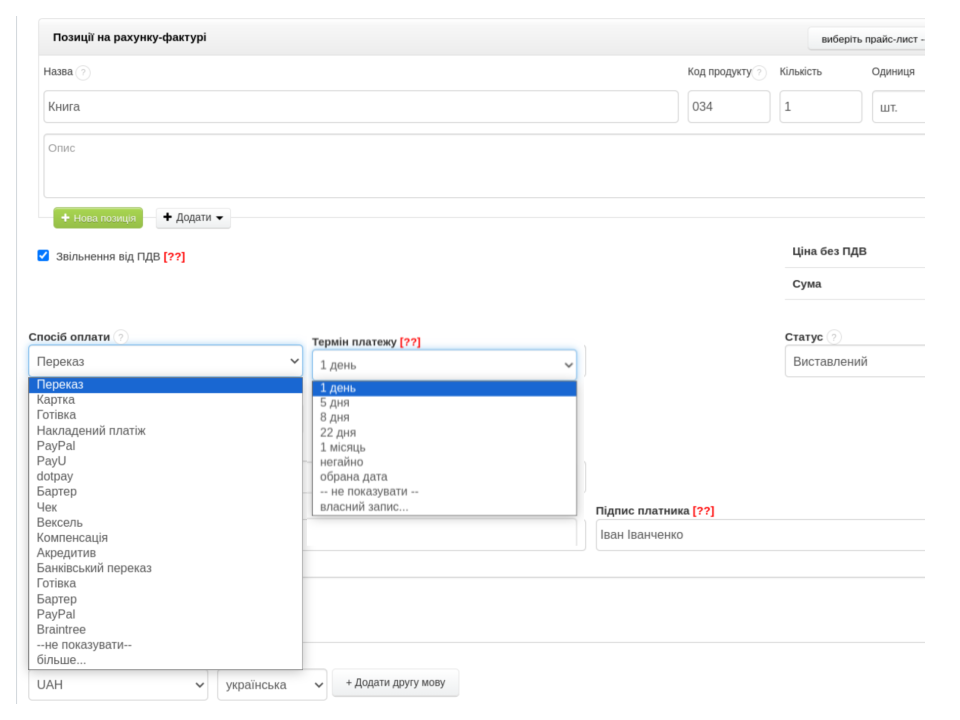
Task: Click the Підпис платника field with Іван Іванченко
Action: pyautogui.click(x=758, y=535)
